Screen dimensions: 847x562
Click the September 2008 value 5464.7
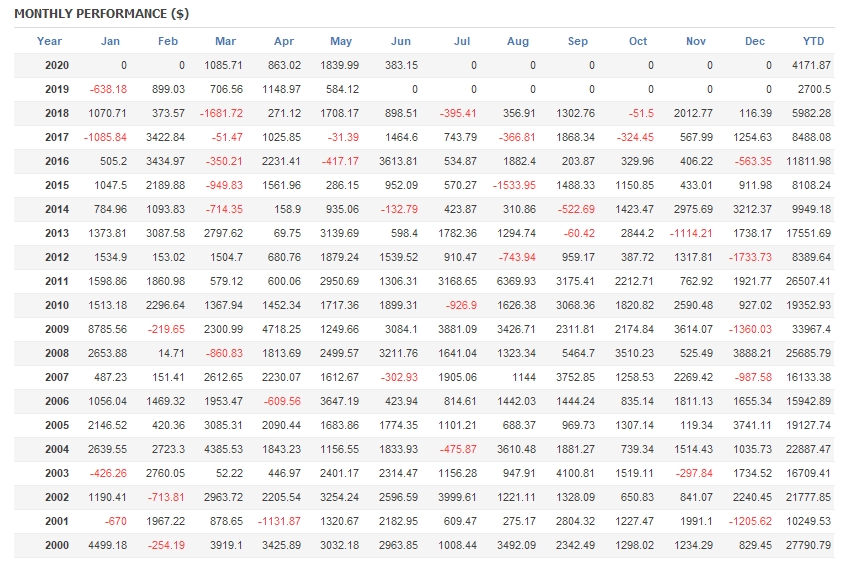pyautogui.click(x=577, y=353)
